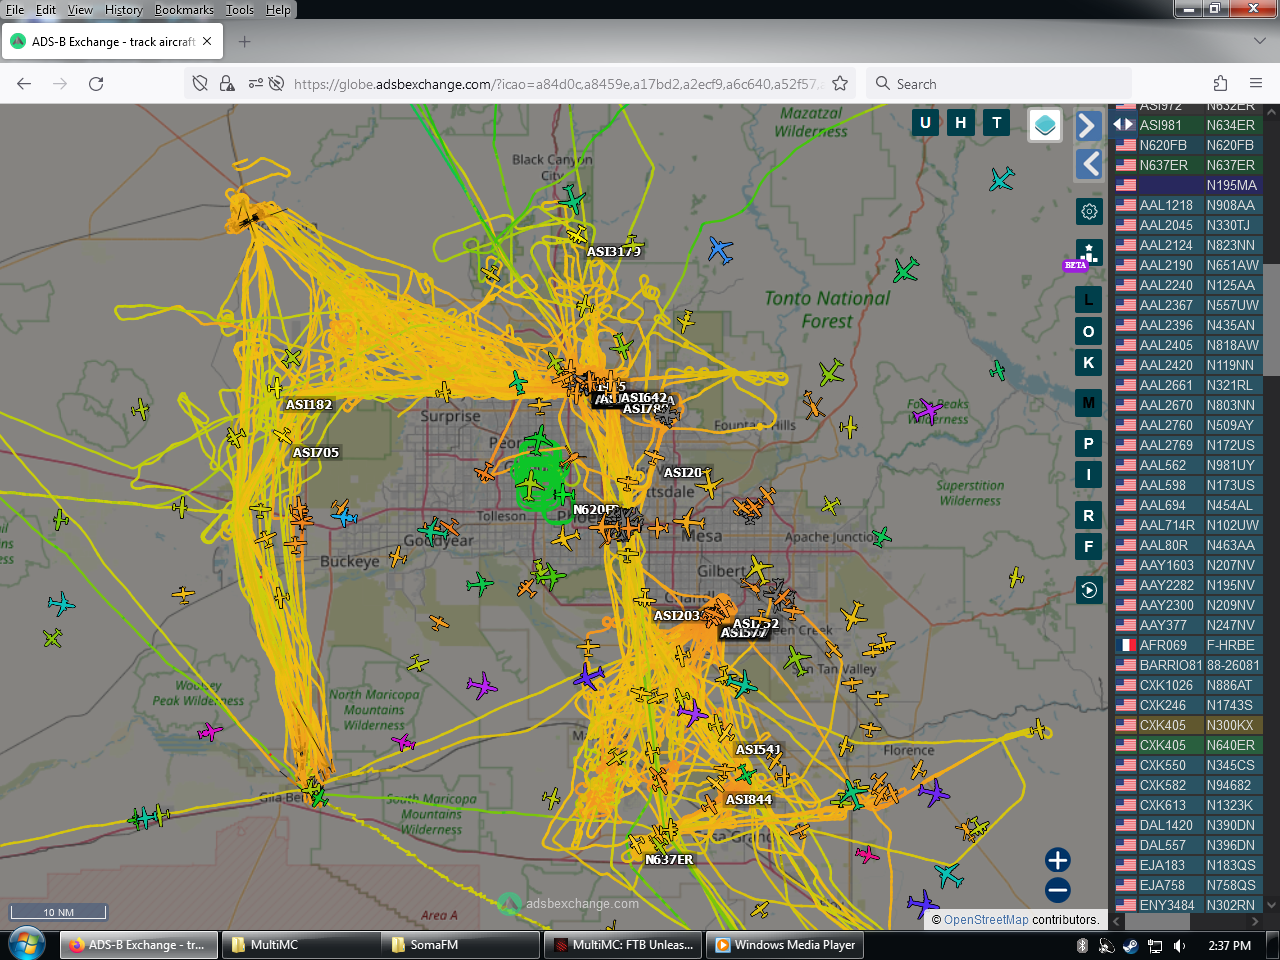Viewport: 1280px width, 960px height.
Task: Open the system clock showing 2:37 PM
Action: (1229, 945)
